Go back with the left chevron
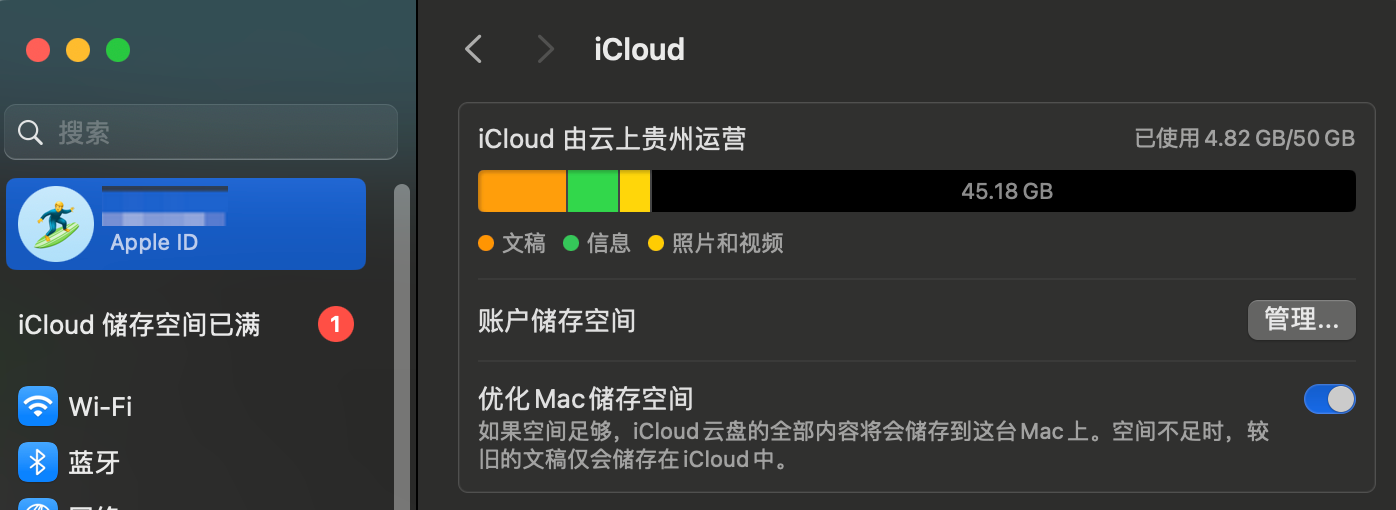 coord(474,49)
